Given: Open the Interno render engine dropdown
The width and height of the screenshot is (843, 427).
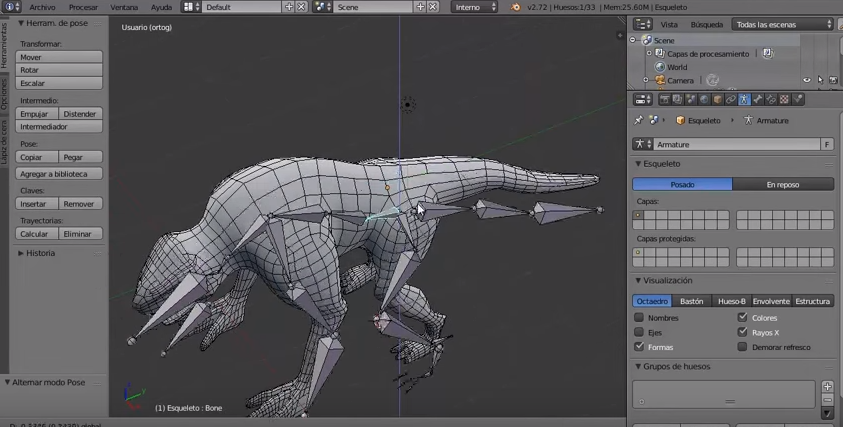Looking at the screenshot, I should 475,7.
